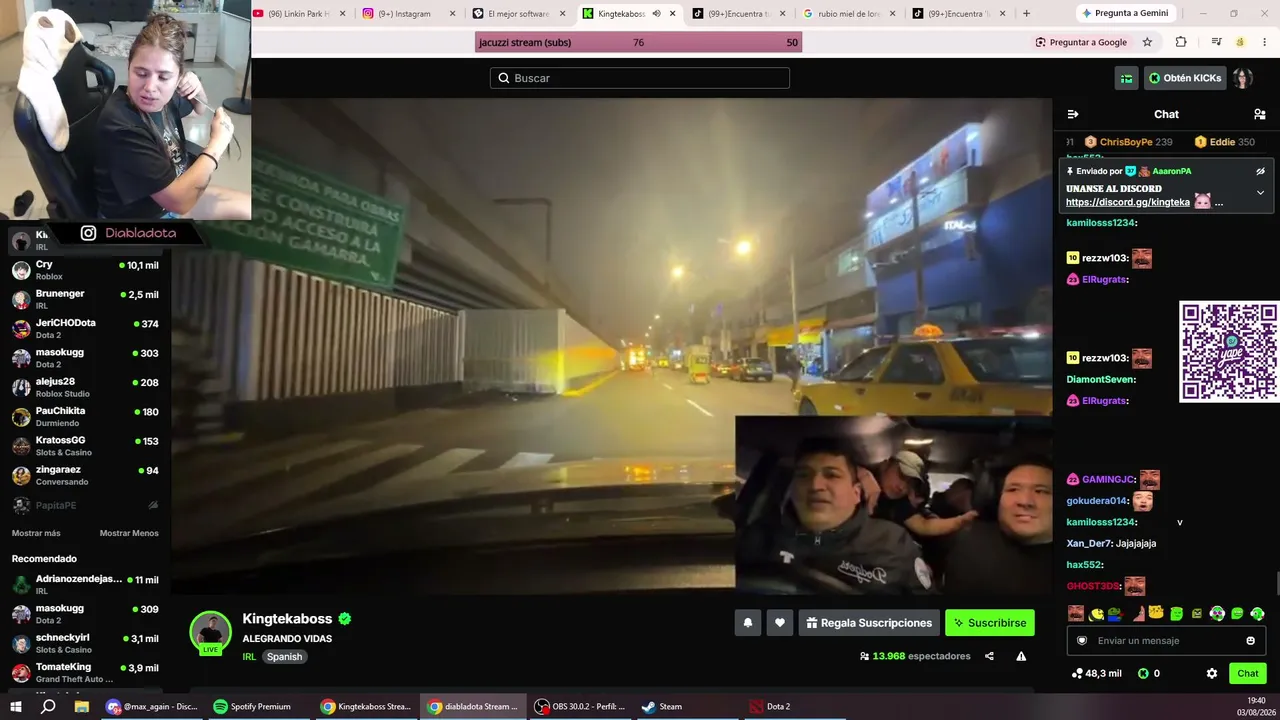Viewport: 1280px width, 720px height.
Task: Switch to El mejor software tab
Action: pos(518,14)
